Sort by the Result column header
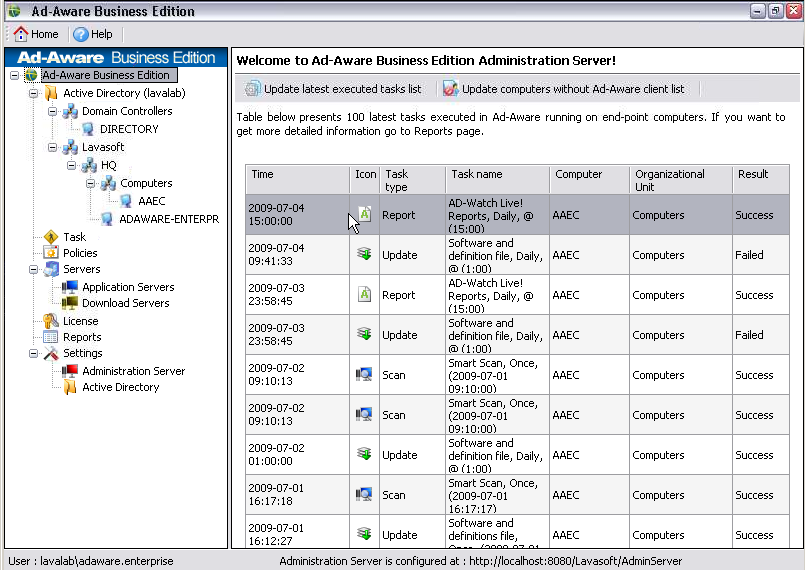805x570 pixels. [x=761, y=180]
